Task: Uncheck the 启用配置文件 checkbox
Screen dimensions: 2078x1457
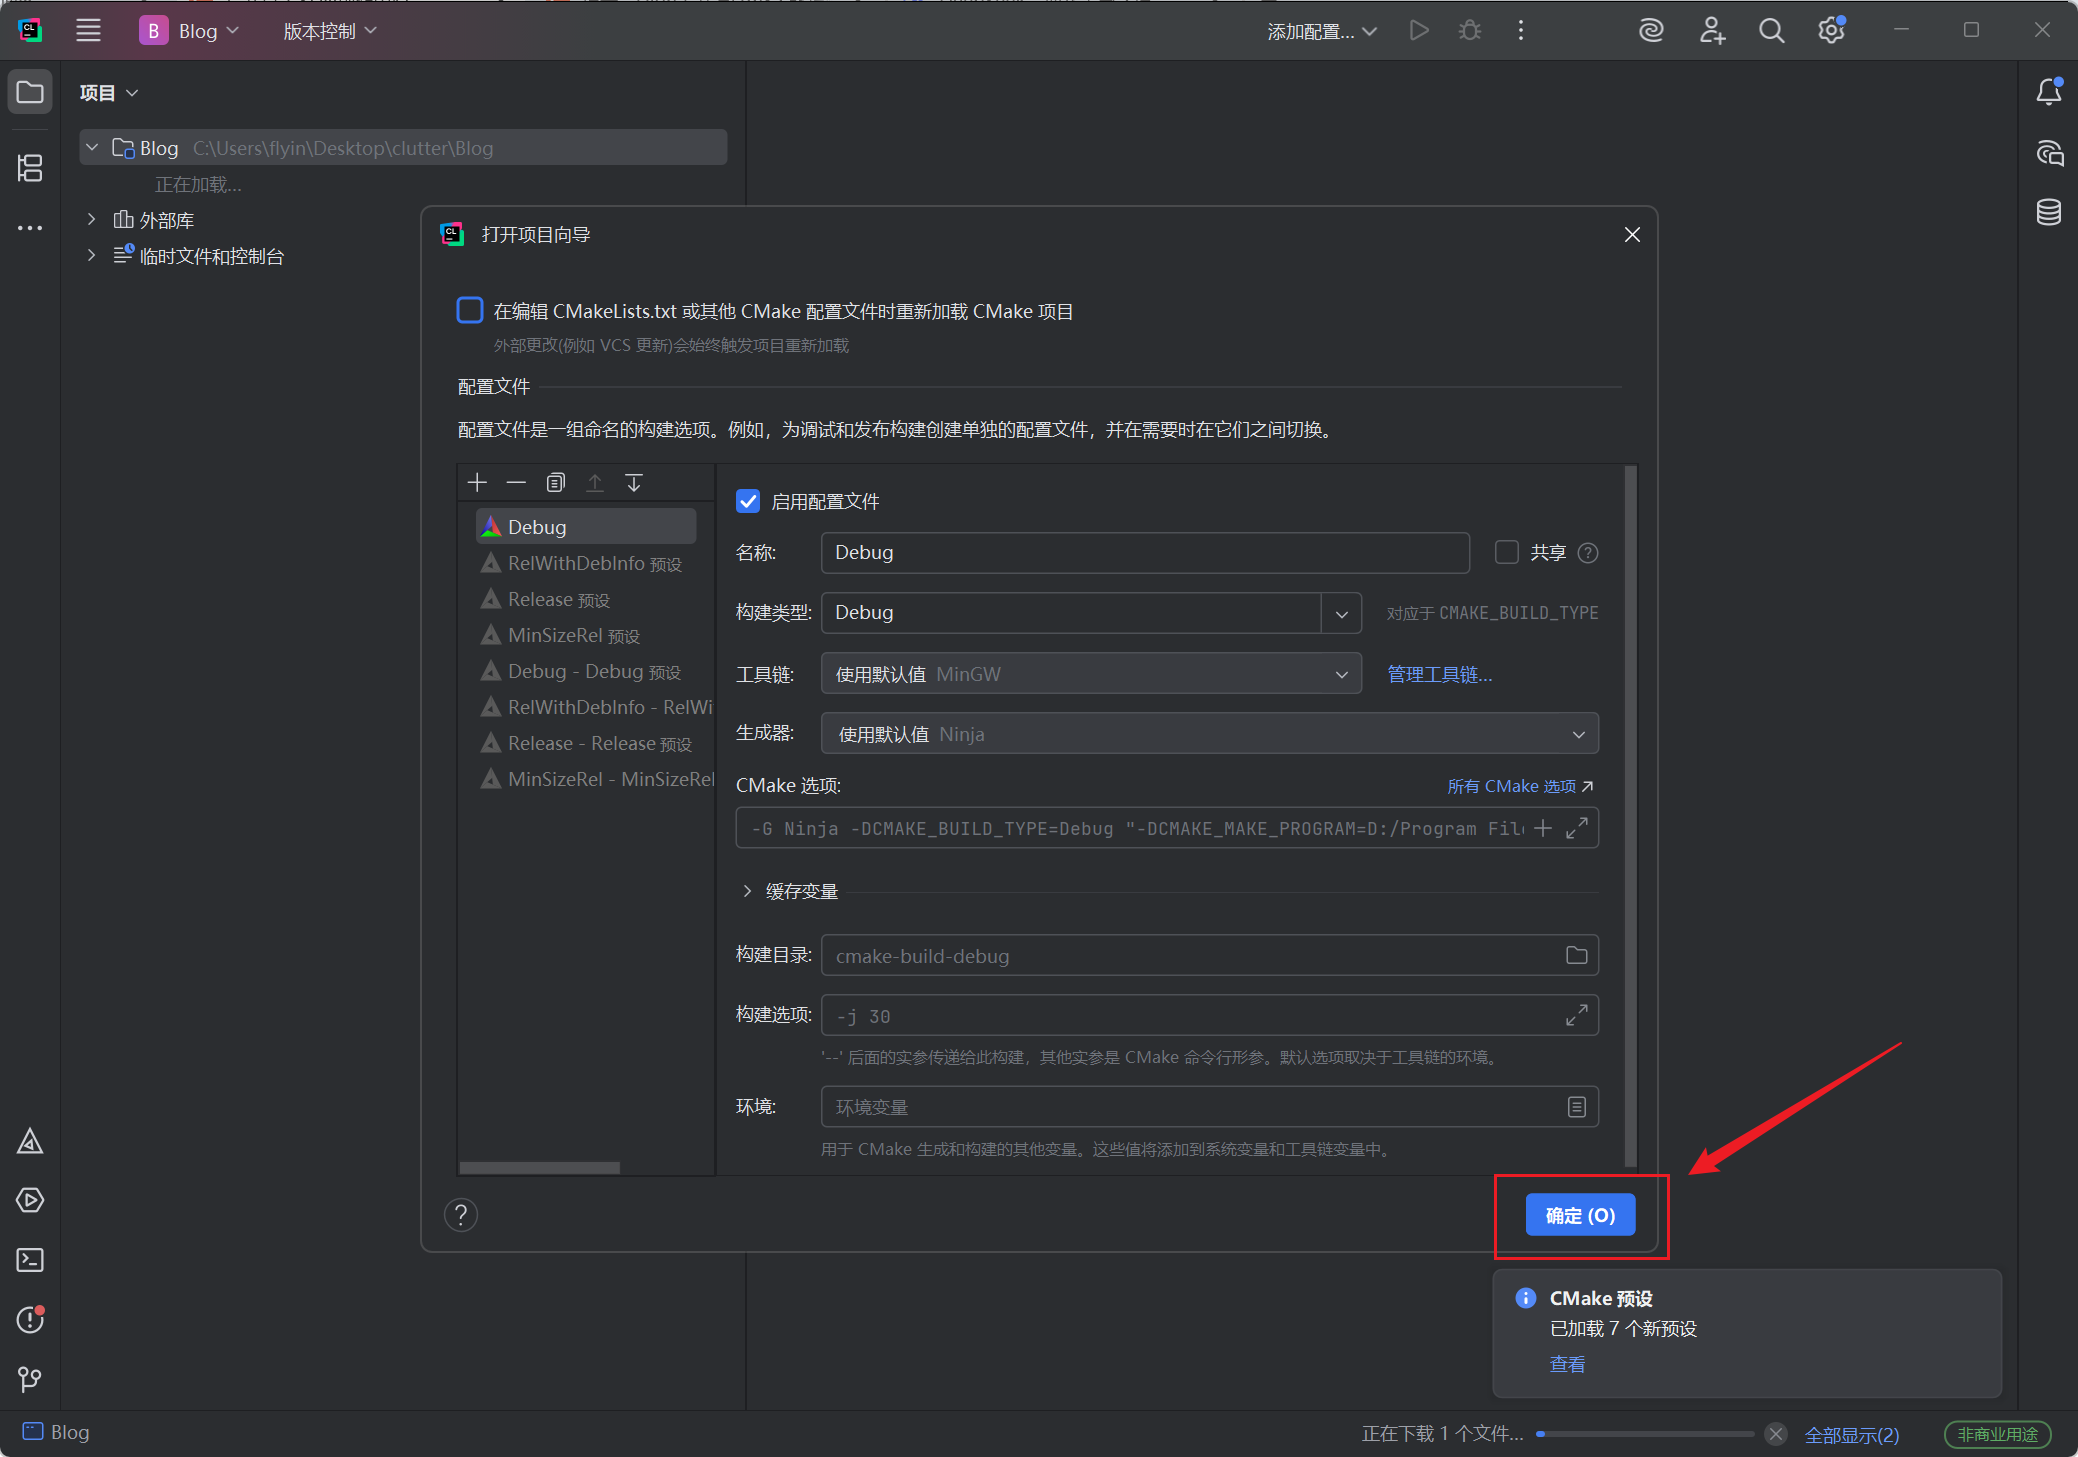Action: pyautogui.click(x=748, y=501)
